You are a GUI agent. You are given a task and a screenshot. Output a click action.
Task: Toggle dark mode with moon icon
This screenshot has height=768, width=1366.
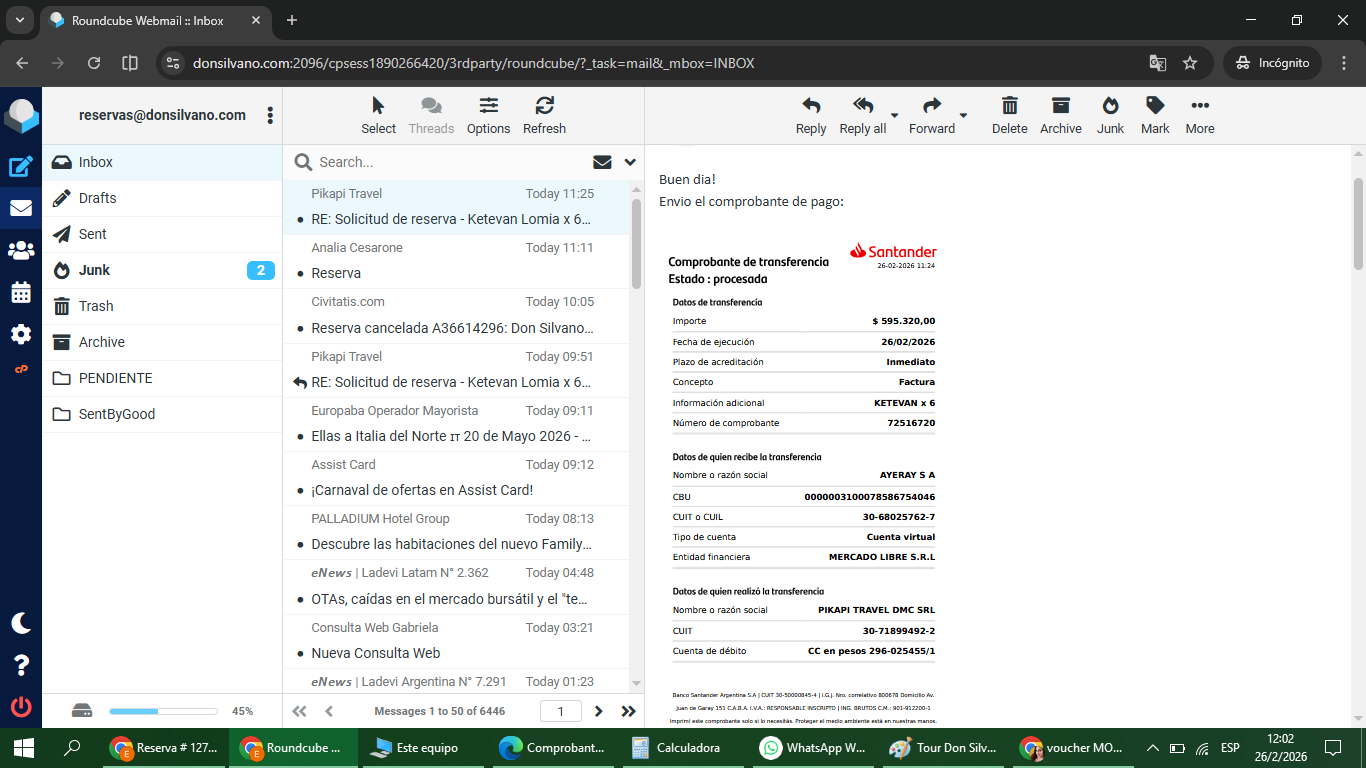(x=21, y=623)
